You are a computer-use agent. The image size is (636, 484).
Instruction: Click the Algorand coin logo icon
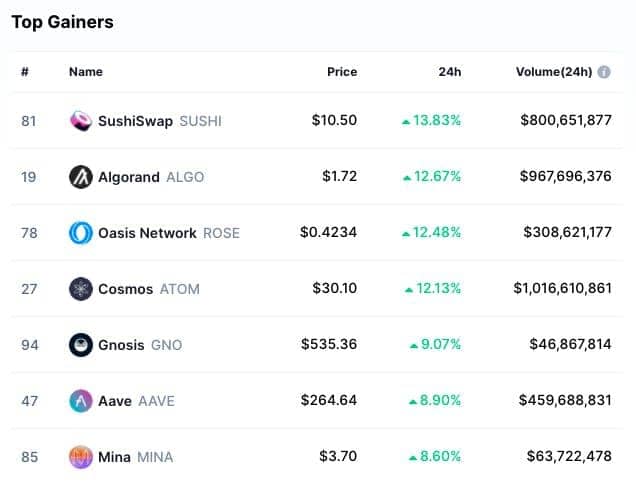(81, 177)
